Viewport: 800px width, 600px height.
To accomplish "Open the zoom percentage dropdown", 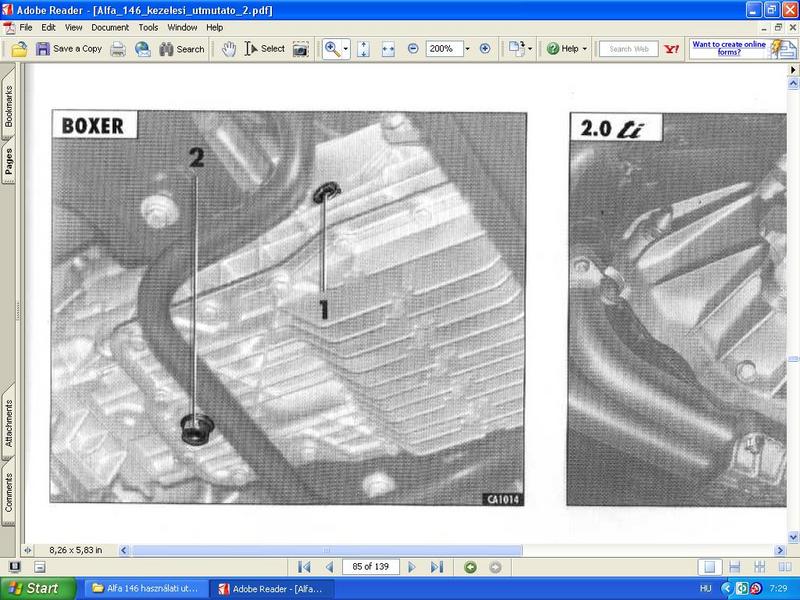I will 467,49.
